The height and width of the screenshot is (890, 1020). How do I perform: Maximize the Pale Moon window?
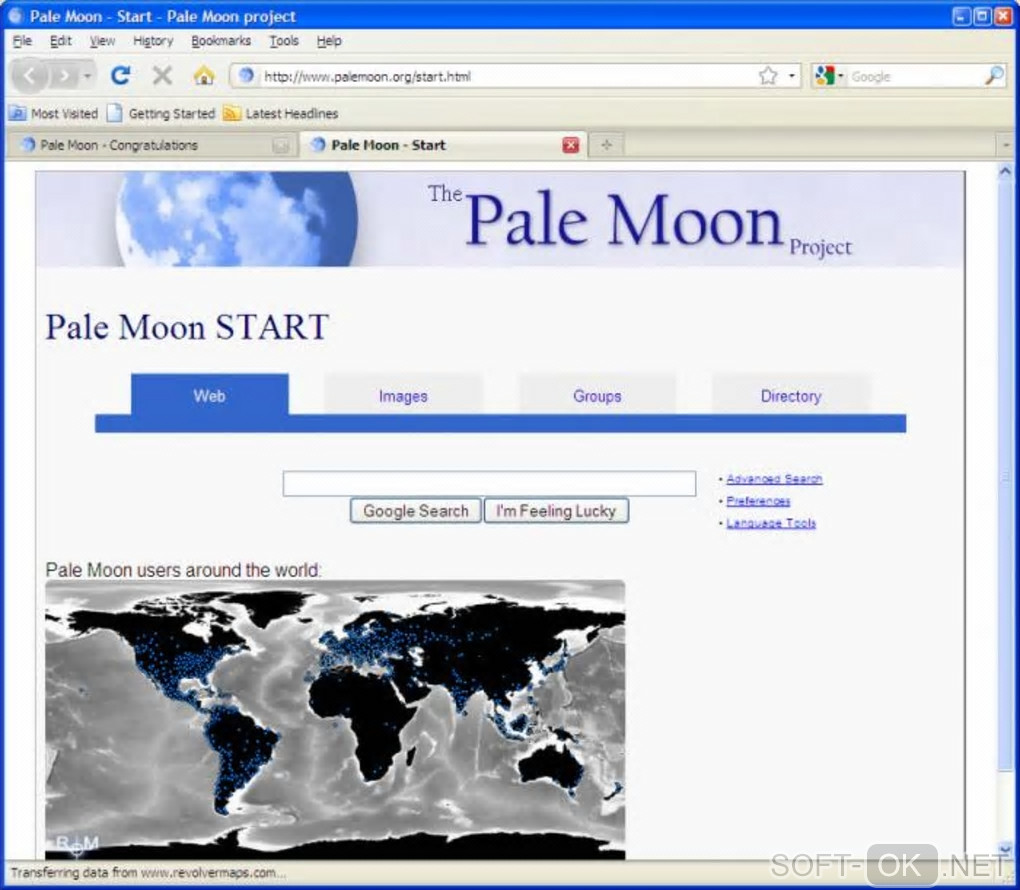(x=982, y=16)
